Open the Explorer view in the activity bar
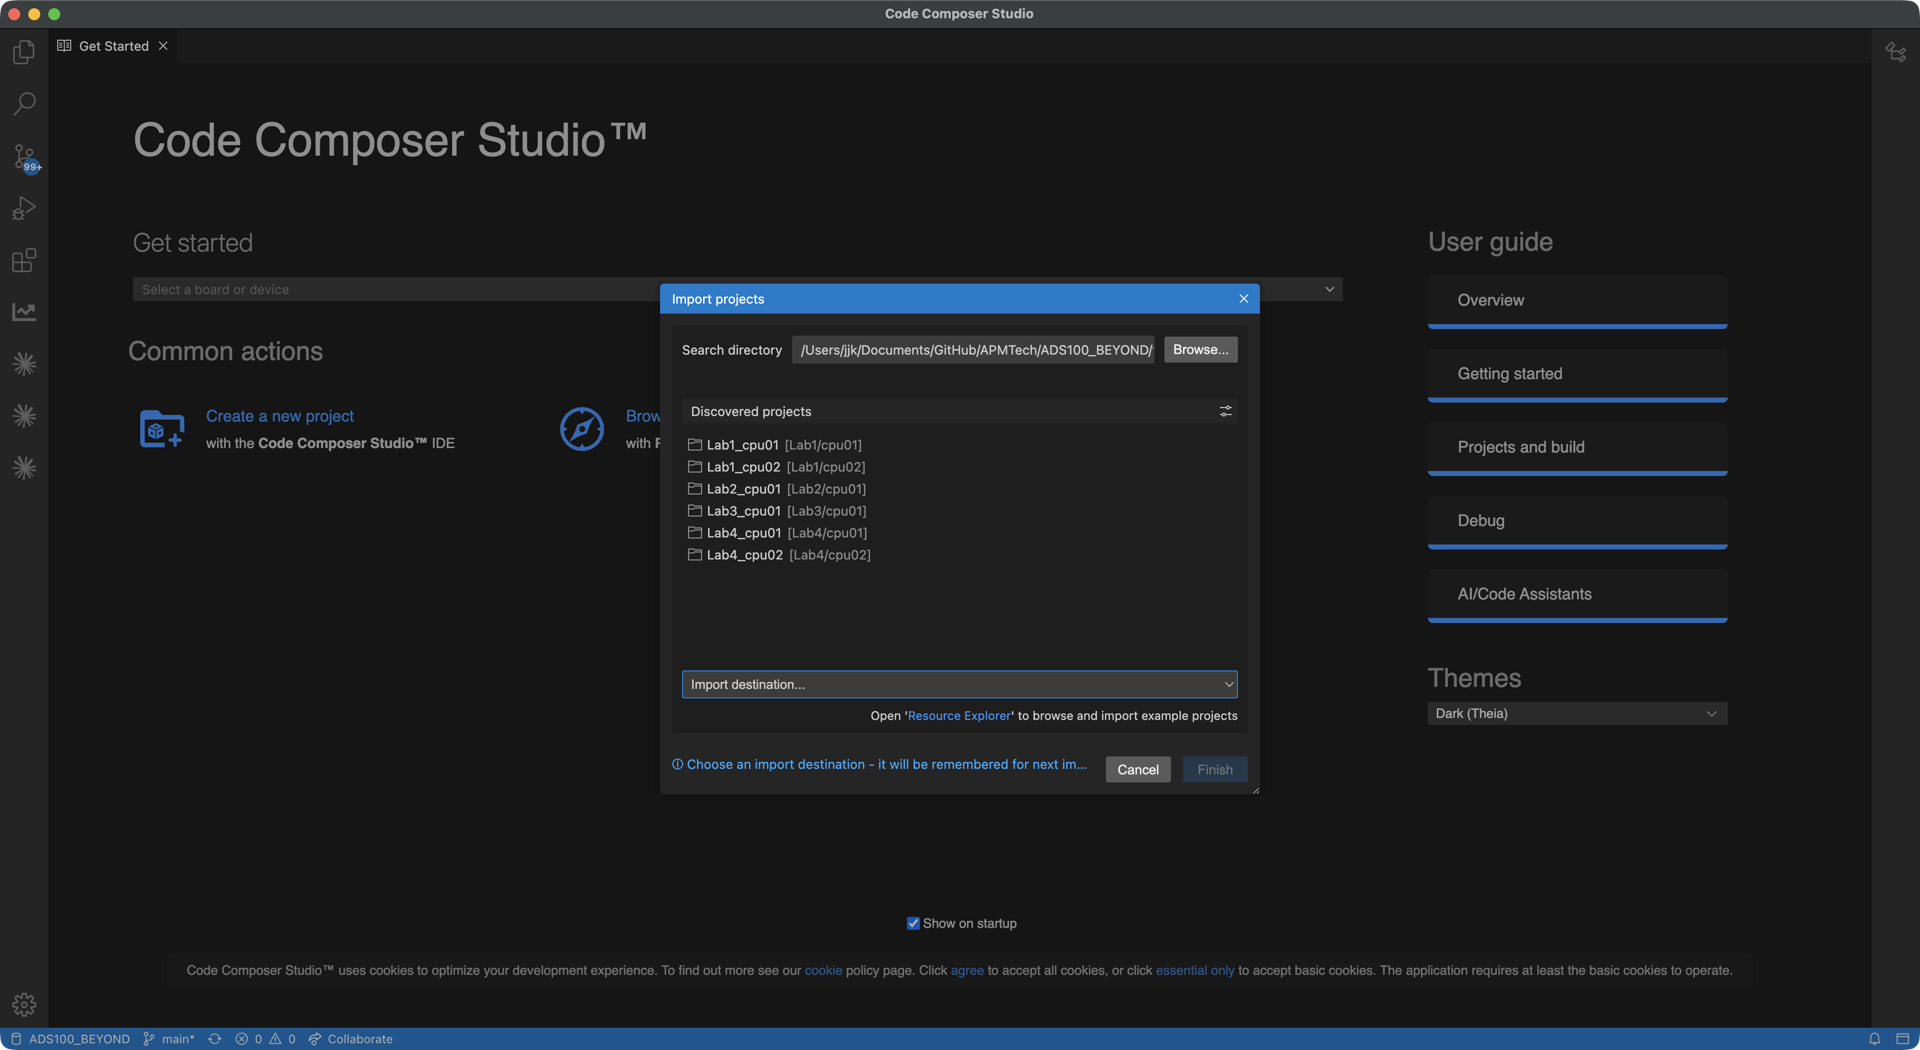 (x=24, y=52)
